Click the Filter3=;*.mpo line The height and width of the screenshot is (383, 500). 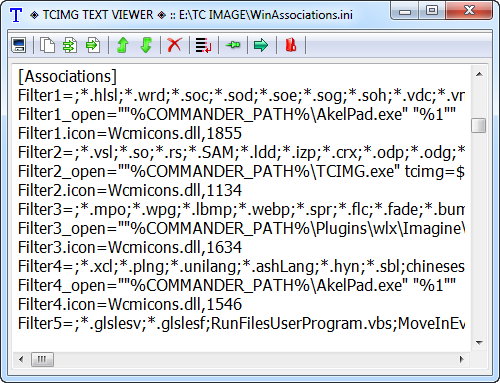241,210
